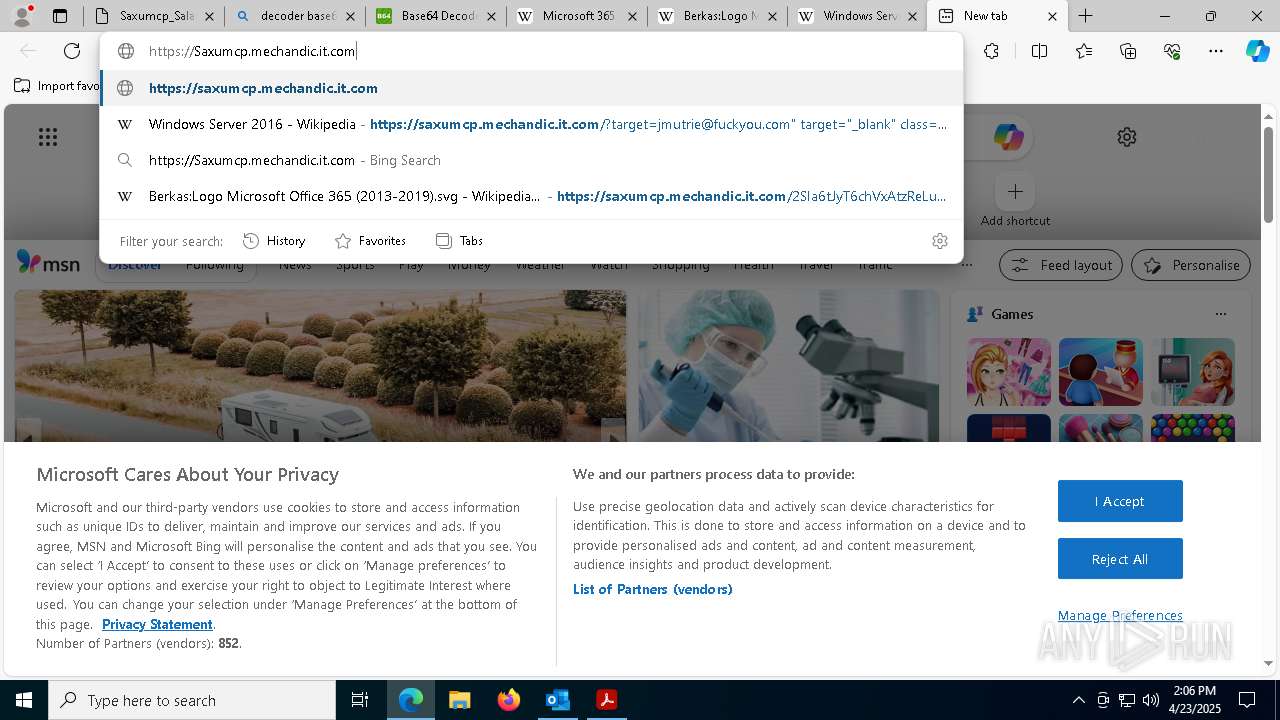Open Adobe Acrobat from the taskbar

tap(606, 700)
